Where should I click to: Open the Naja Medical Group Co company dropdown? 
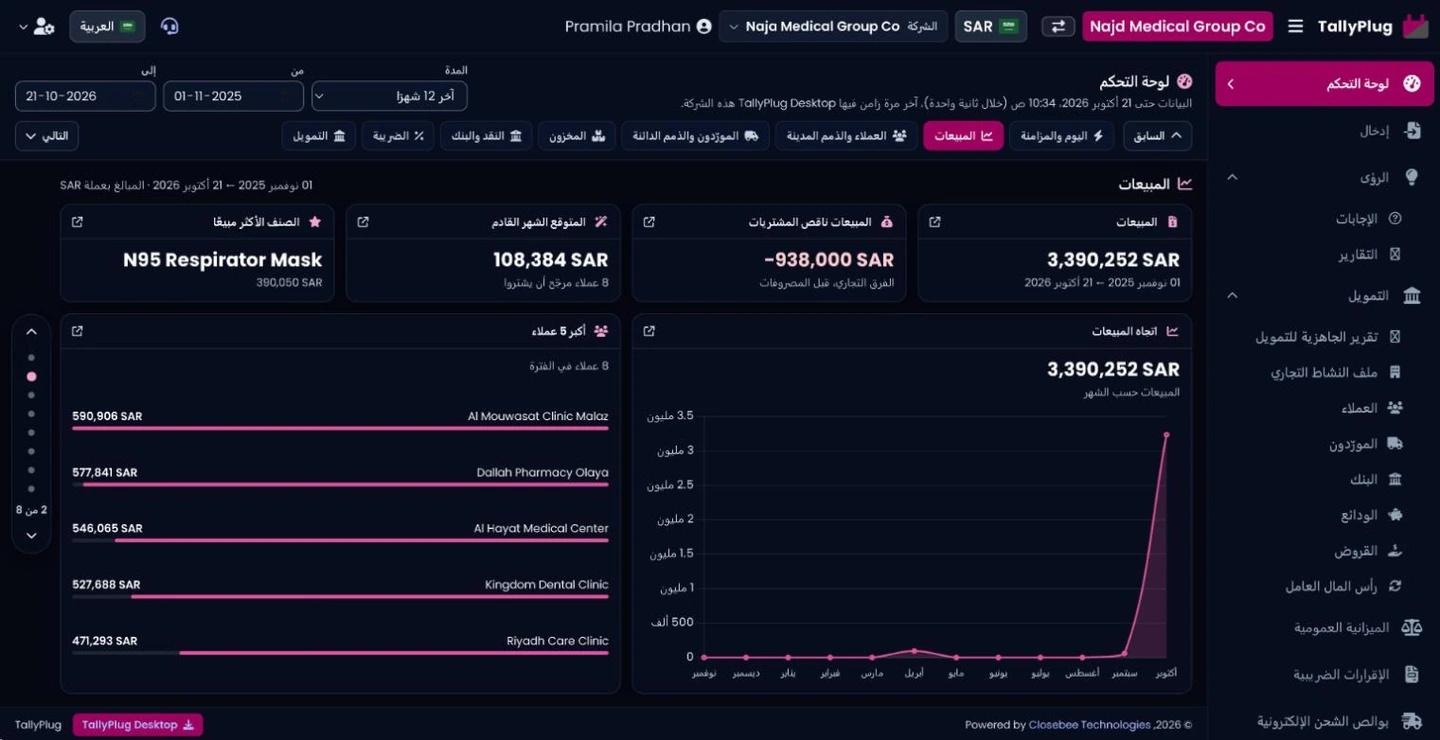(832, 26)
